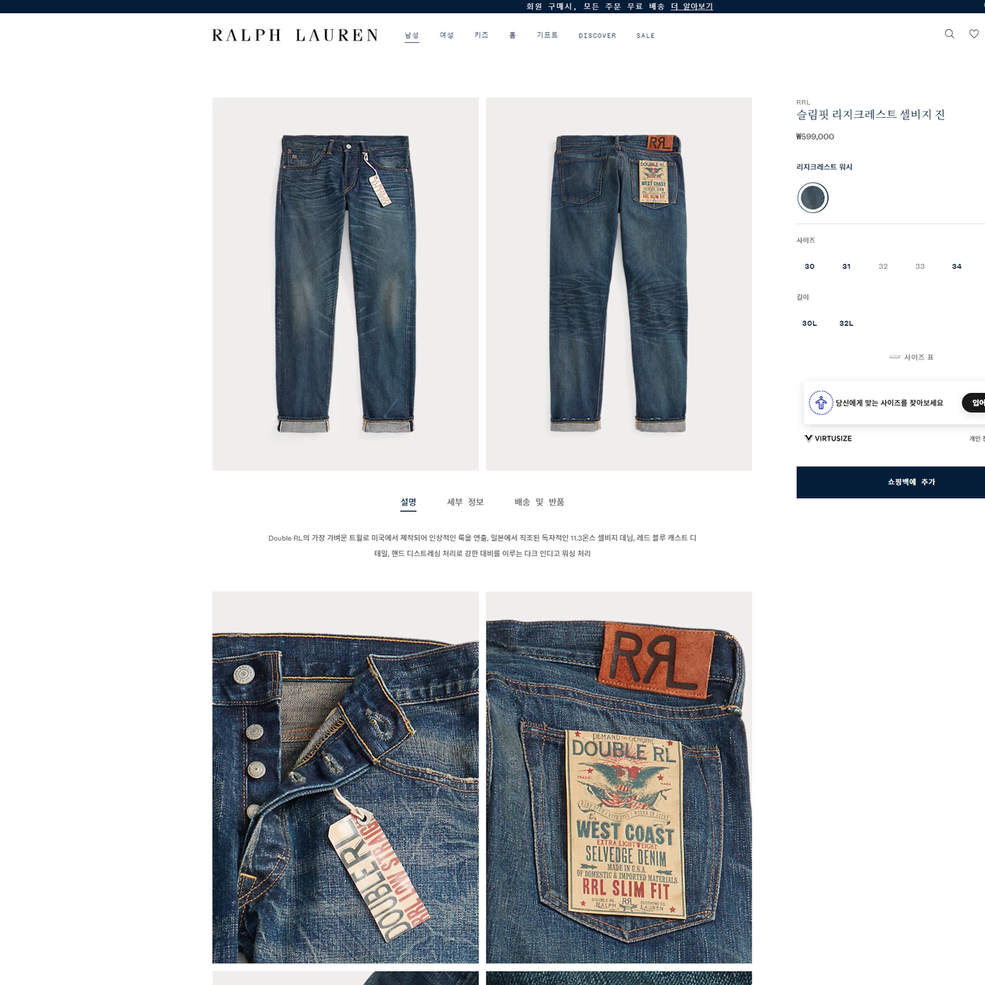Add the jeans to the shopping bag
This screenshot has height=985, width=985.
pyautogui.click(x=890, y=482)
